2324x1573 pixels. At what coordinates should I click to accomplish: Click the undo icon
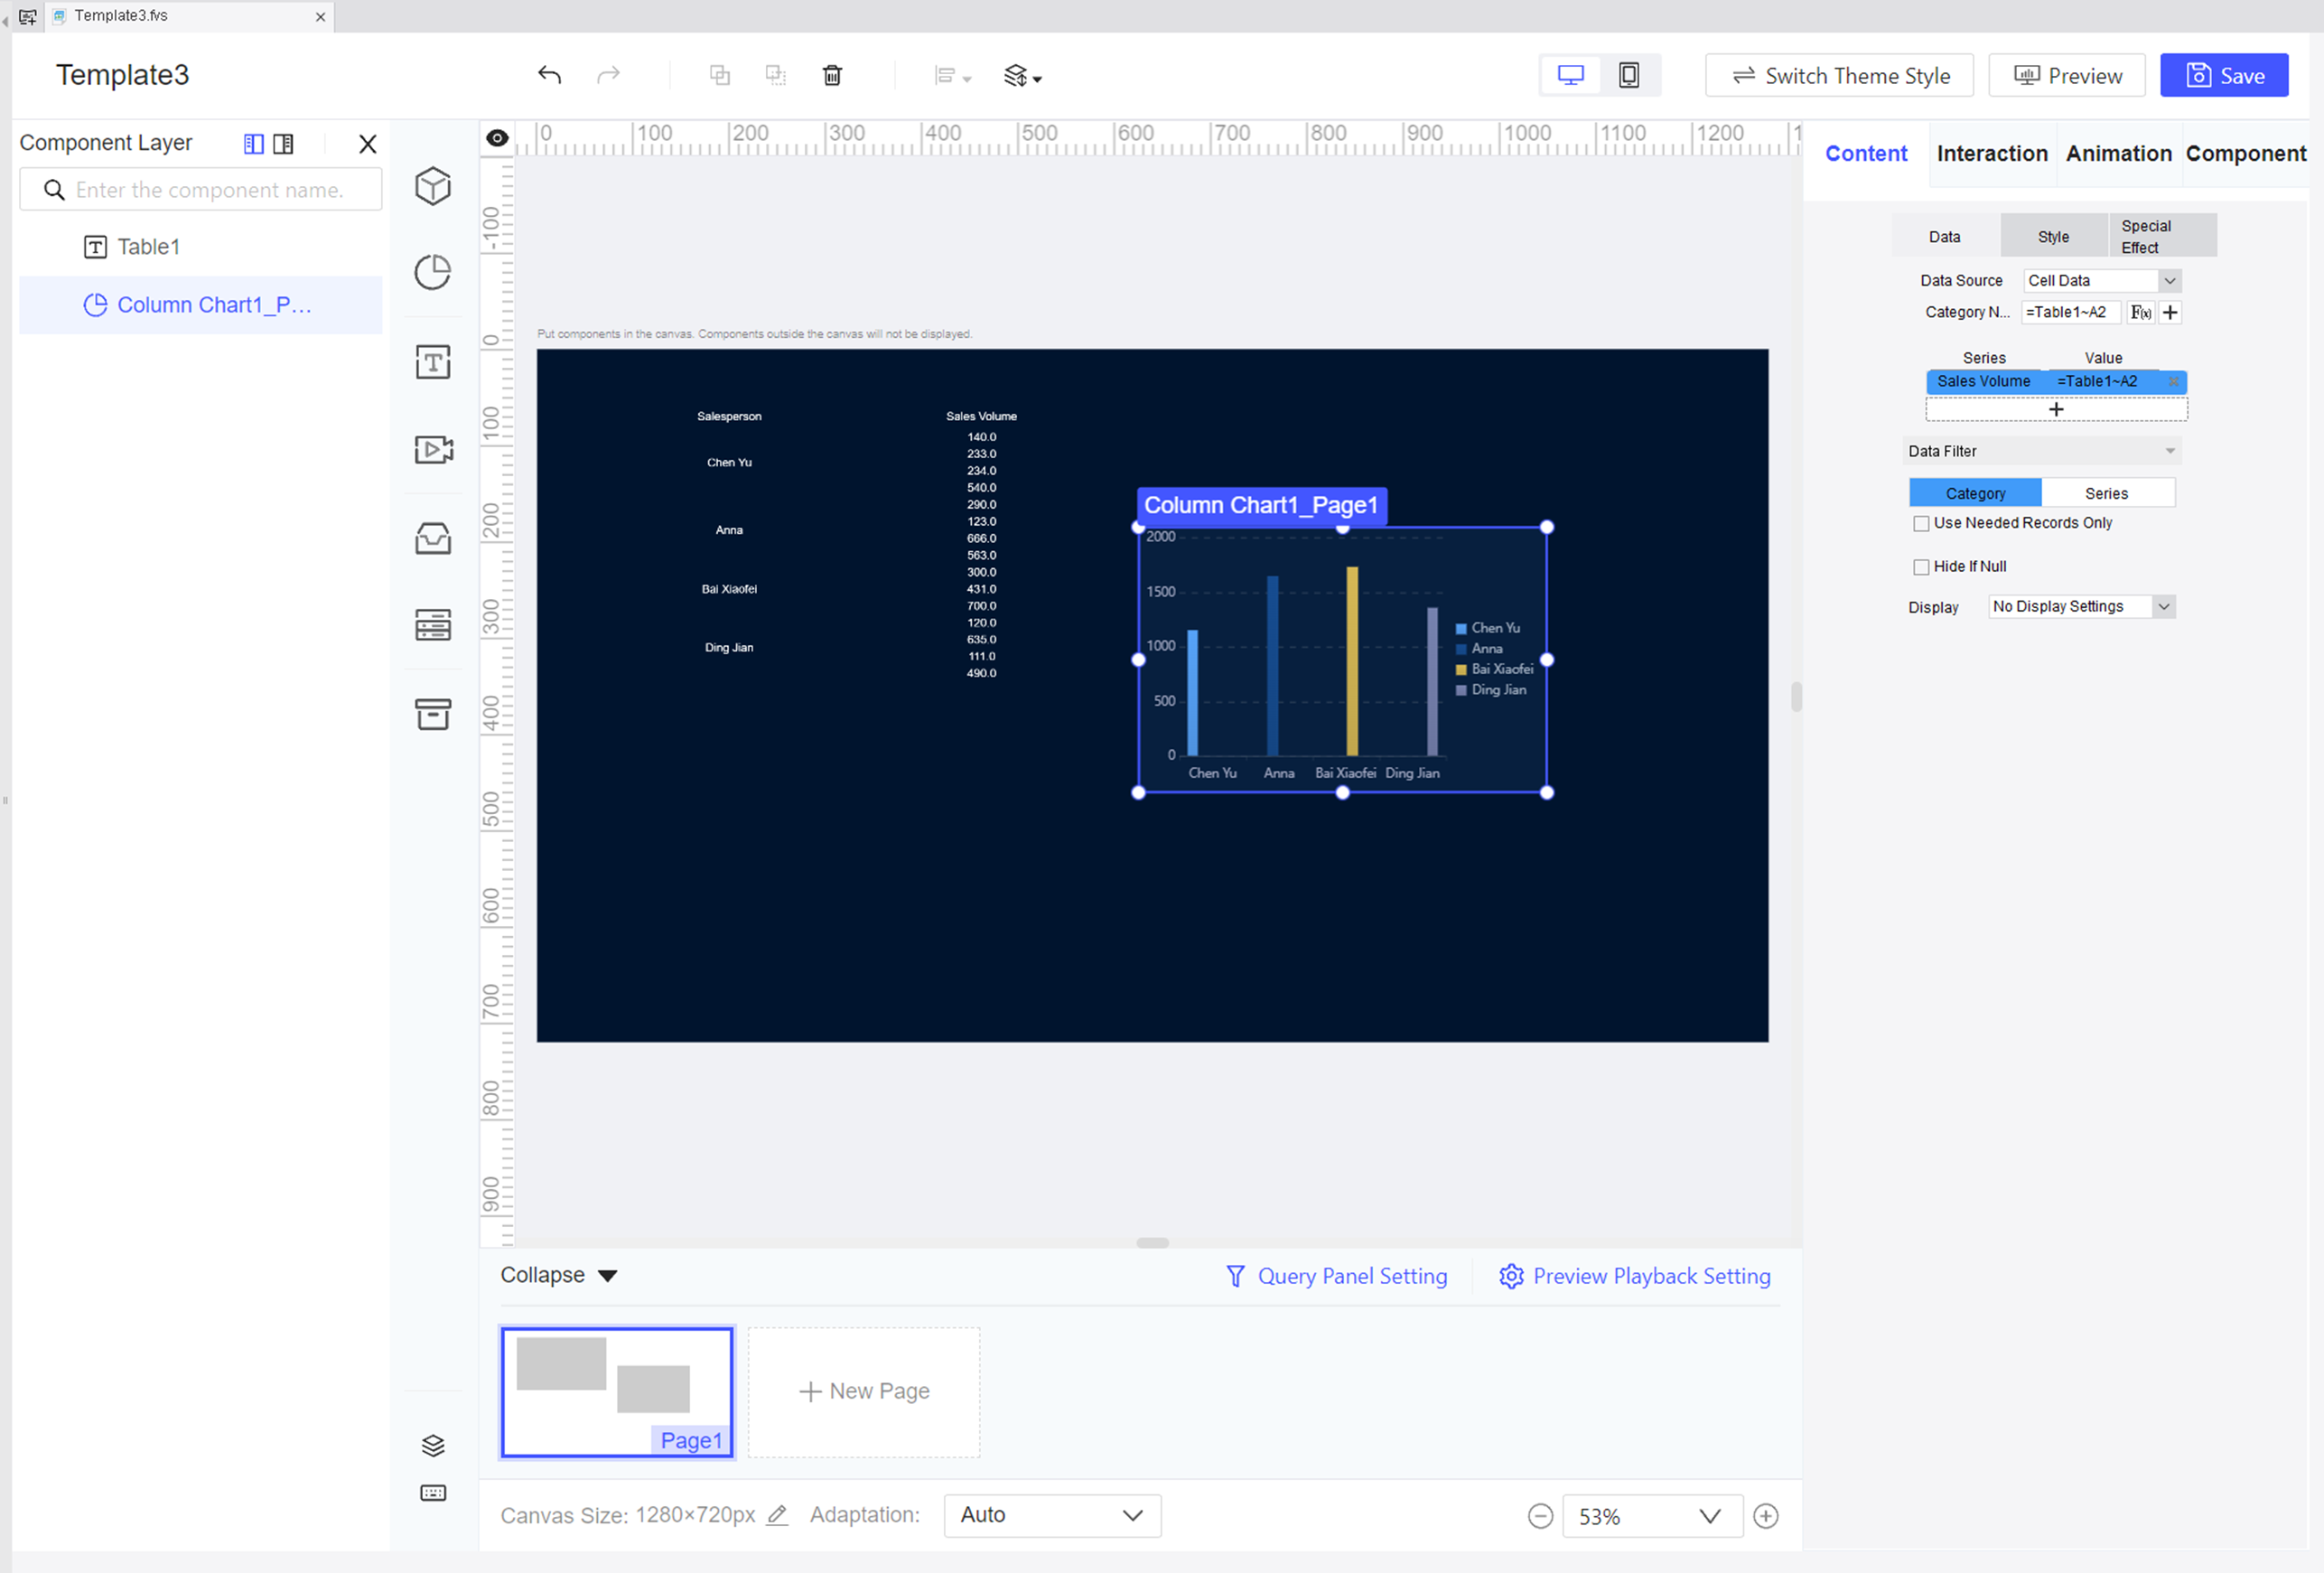549,75
